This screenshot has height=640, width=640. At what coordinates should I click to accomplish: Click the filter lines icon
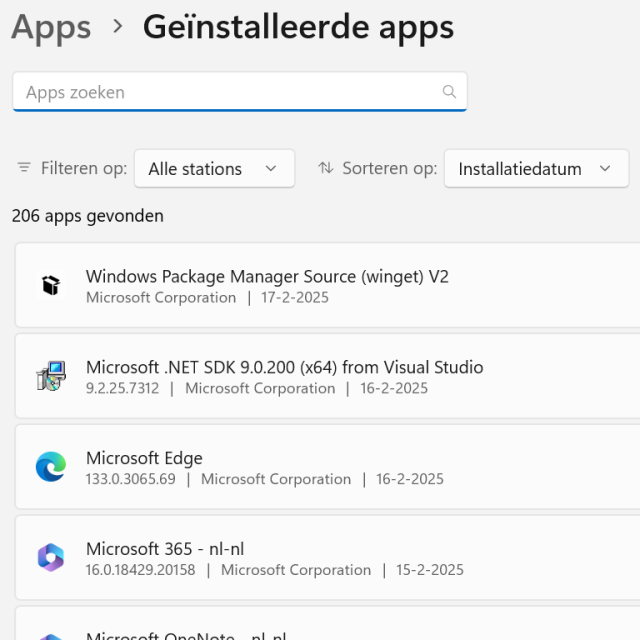24,167
